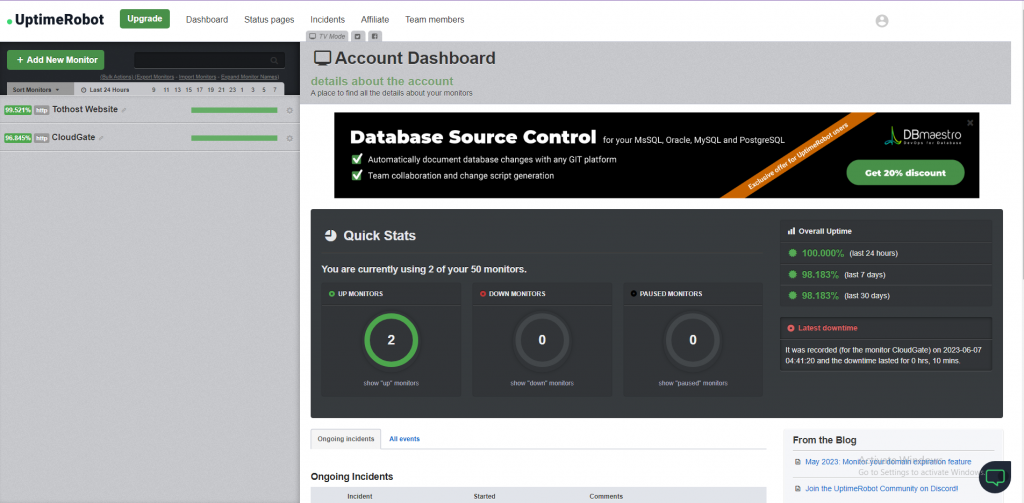The image size is (1024, 503).
Task: Close the DBmaestro ad banner
Action: 970,122
